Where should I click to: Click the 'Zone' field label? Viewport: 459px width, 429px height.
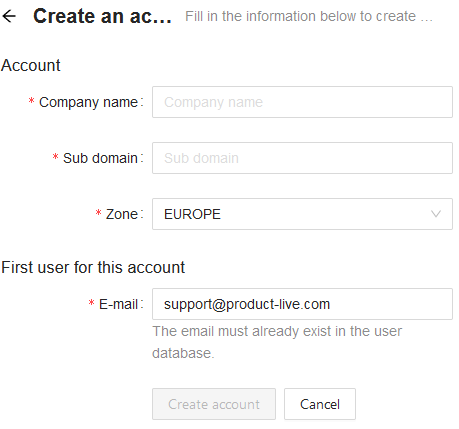click(x=122, y=214)
